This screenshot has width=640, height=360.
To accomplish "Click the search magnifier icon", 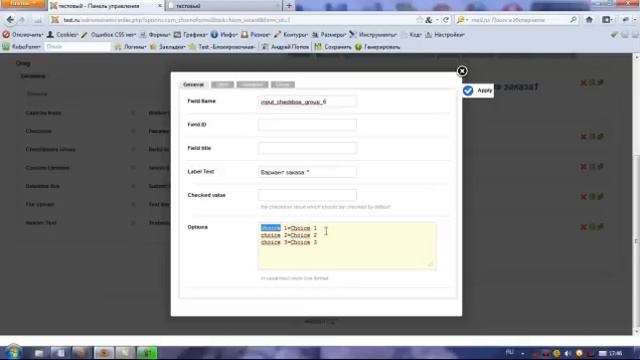I will click(x=573, y=20).
